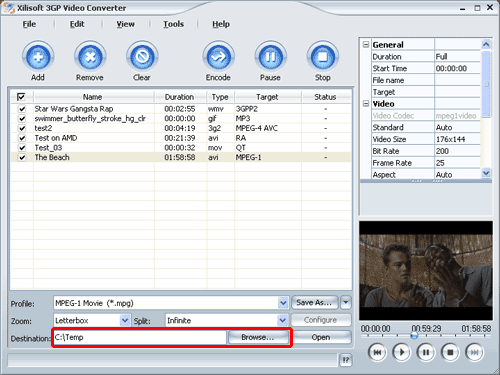Image resolution: width=500 pixels, height=375 pixels.
Task: Click the properties panel scrollbar thumb
Action: pos(486,84)
